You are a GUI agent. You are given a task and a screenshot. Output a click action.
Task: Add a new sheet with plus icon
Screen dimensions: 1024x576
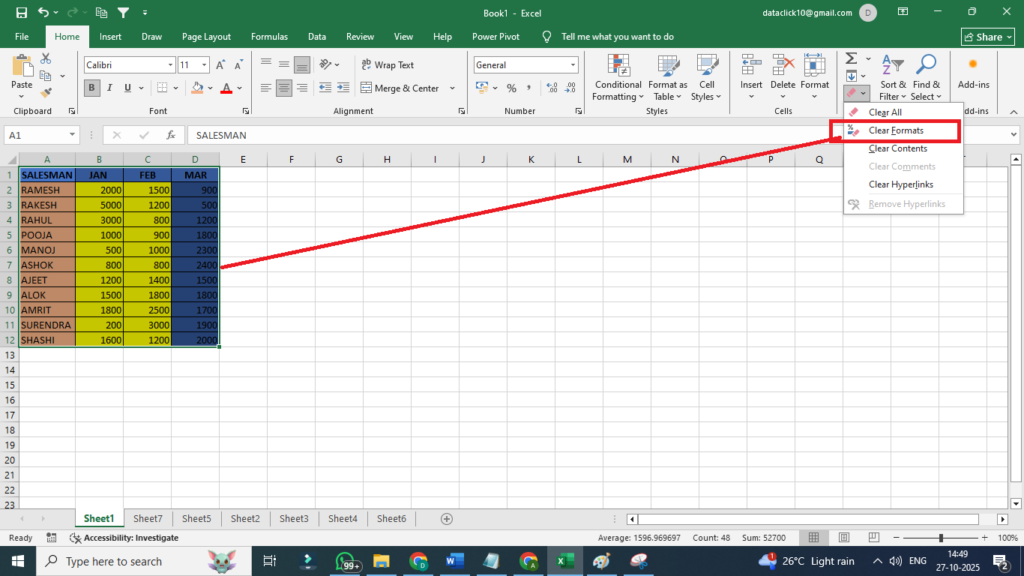pos(447,518)
